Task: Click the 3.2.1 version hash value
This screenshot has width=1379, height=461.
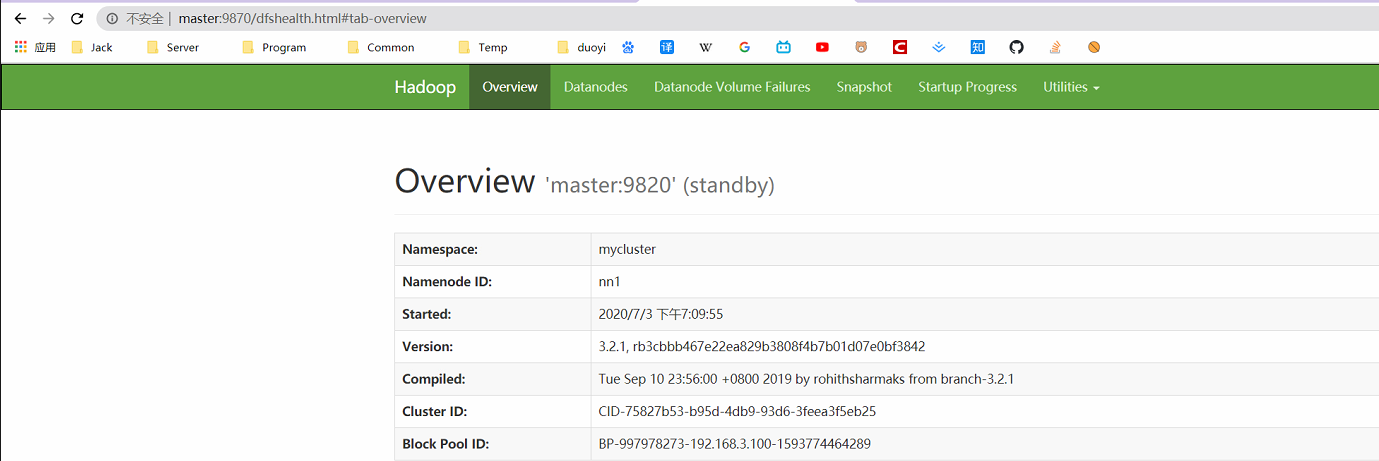Action: [762, 346]
